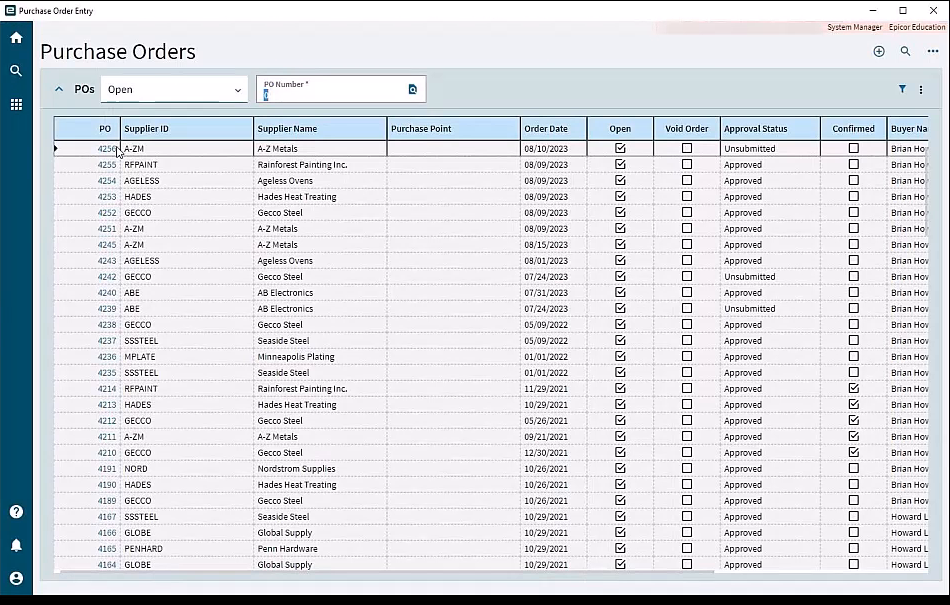Toggle Void Order checkbox for PO 4255
This screenshot has height=605, width=950.
[x=686, y=164]
